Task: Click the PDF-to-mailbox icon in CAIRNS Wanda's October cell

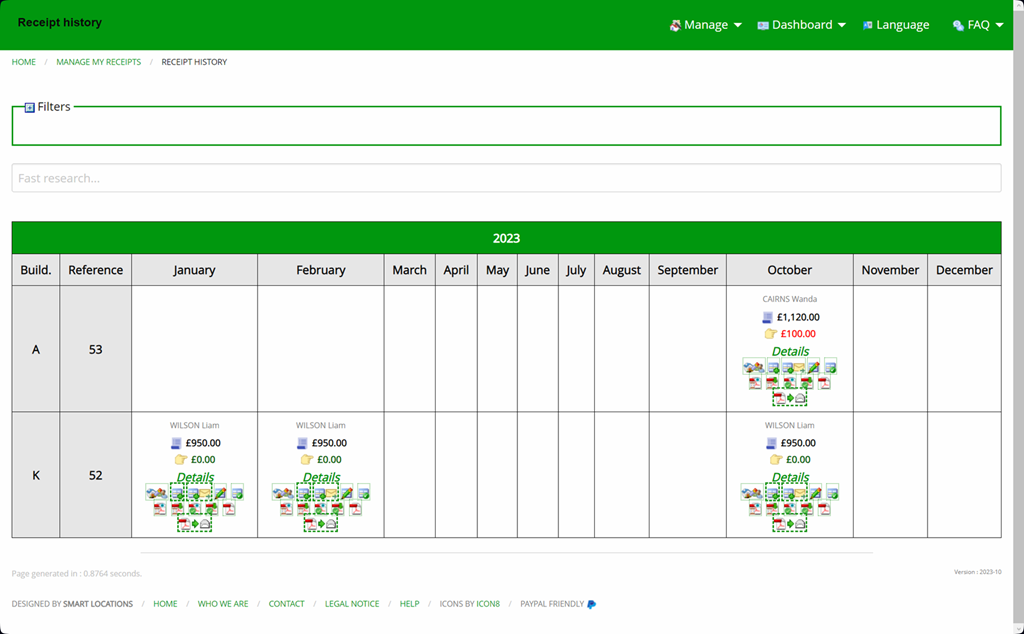Action: [790, 397]
